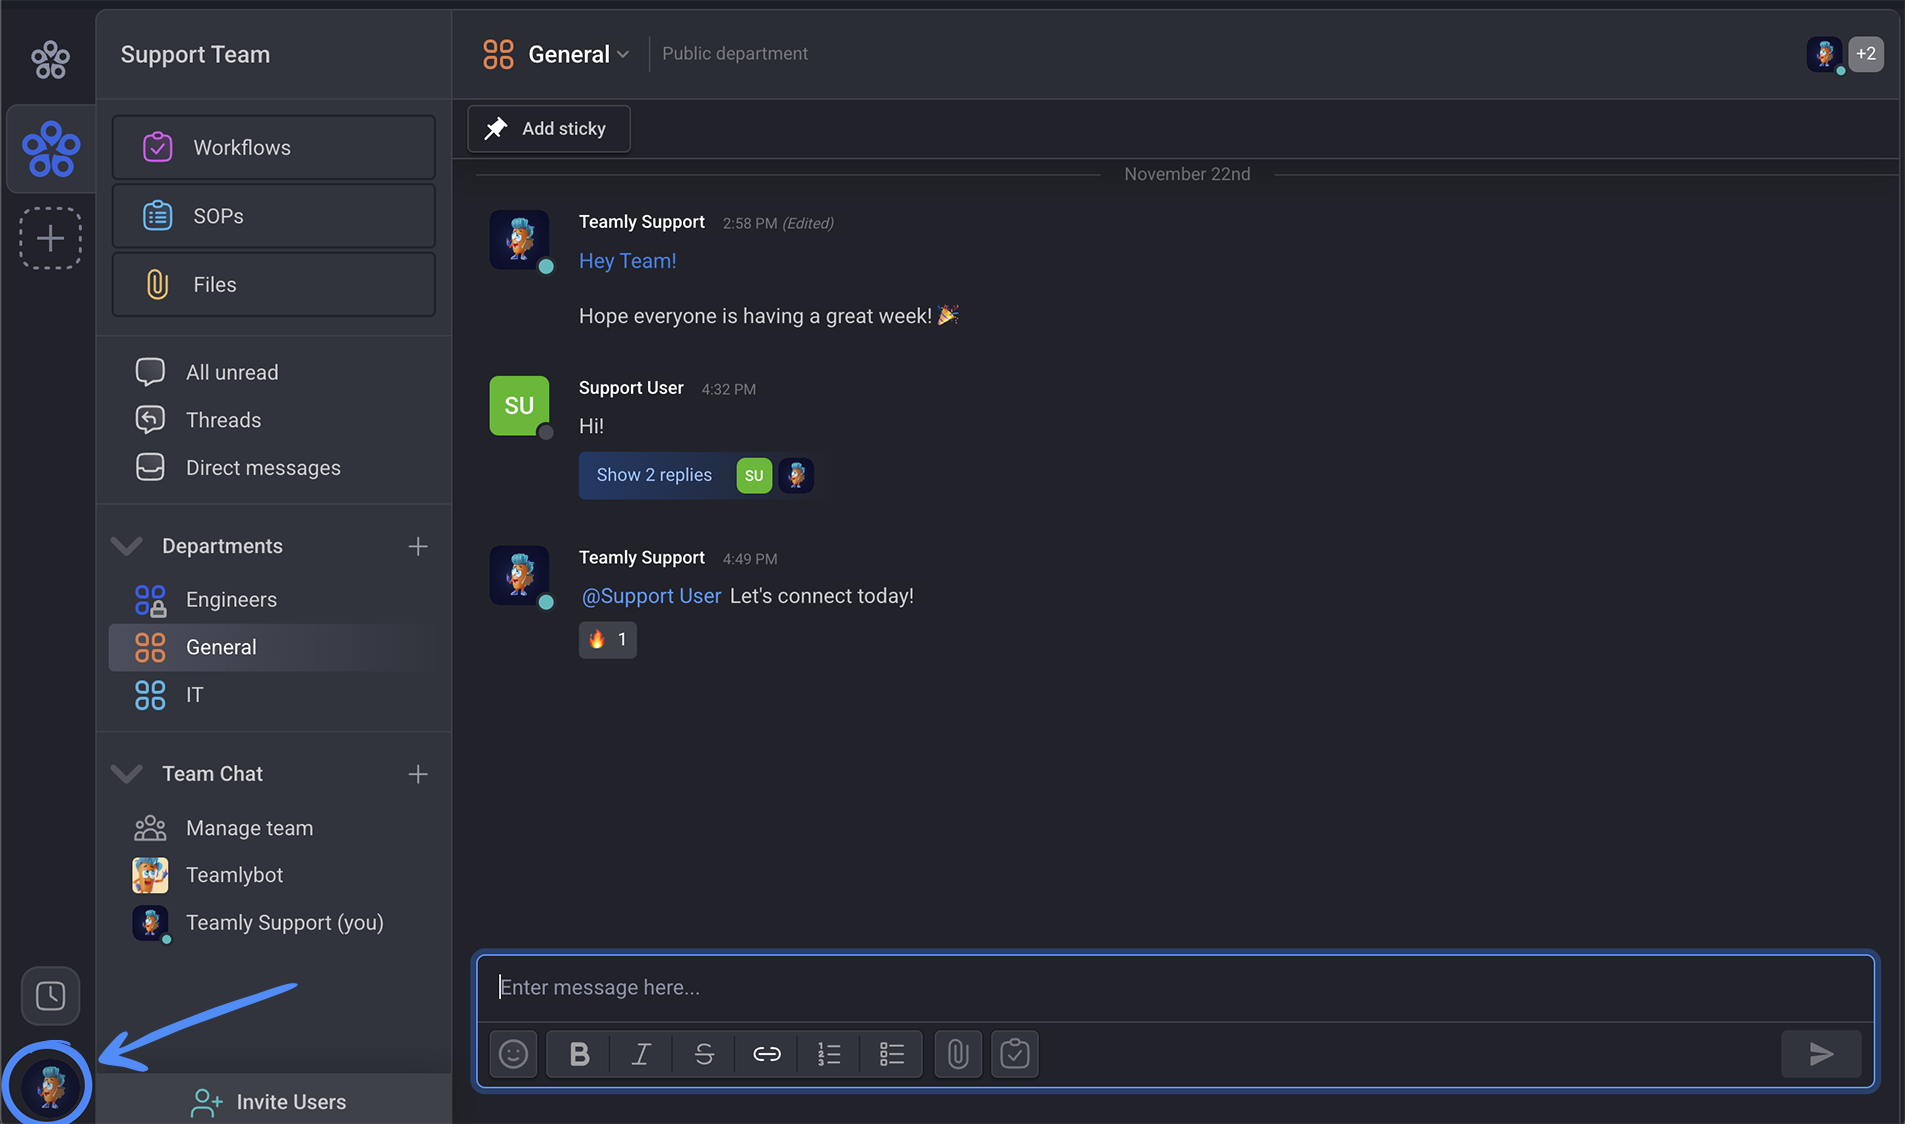The image size is (1905, 1124).
Task: Insert a link in the message
Action: (767, 1054)
